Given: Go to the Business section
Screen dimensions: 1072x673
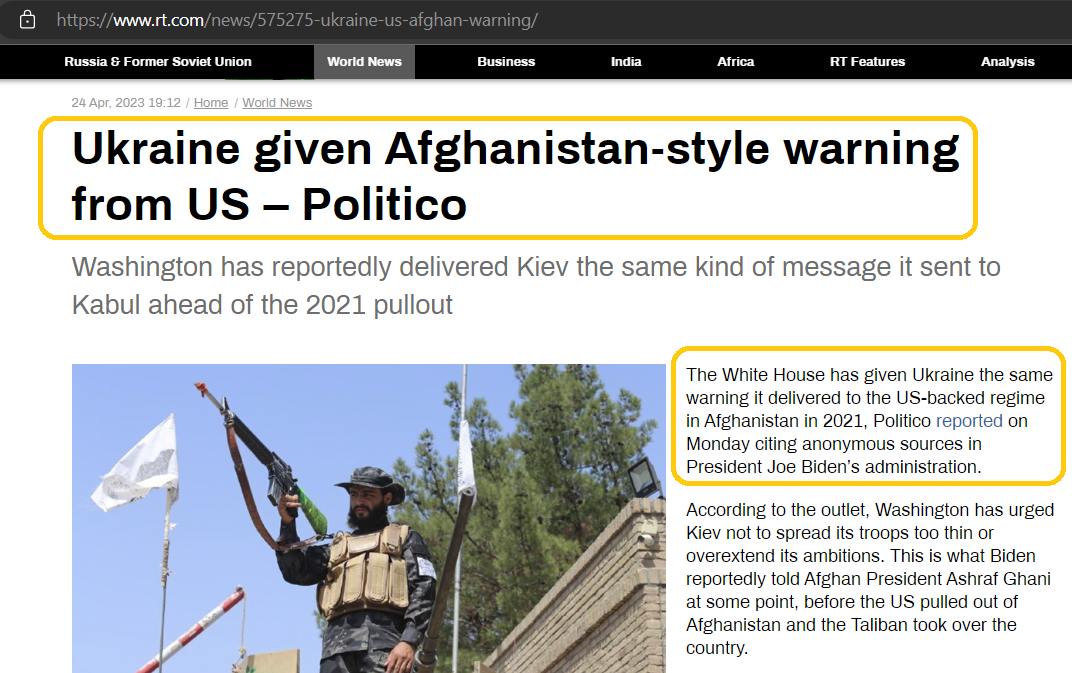Looking at the screenshot, I should [506, 62].
